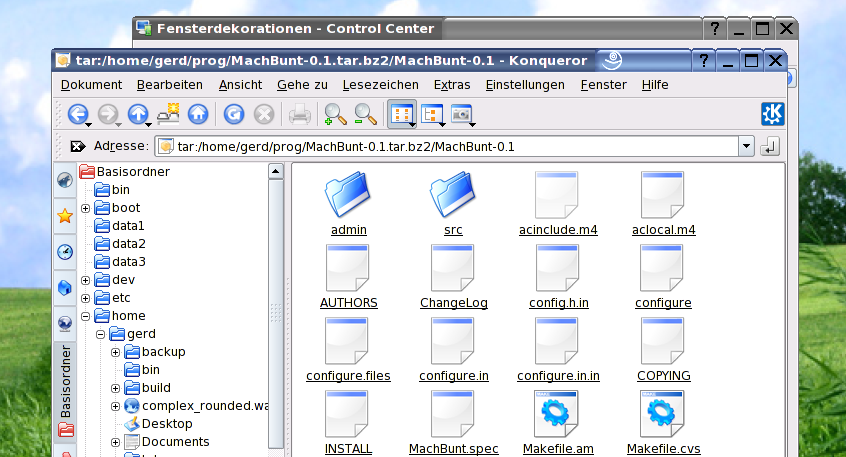Go up one folder with Up arrow
The height and width of the screenshot is (457, 846).
138,114
